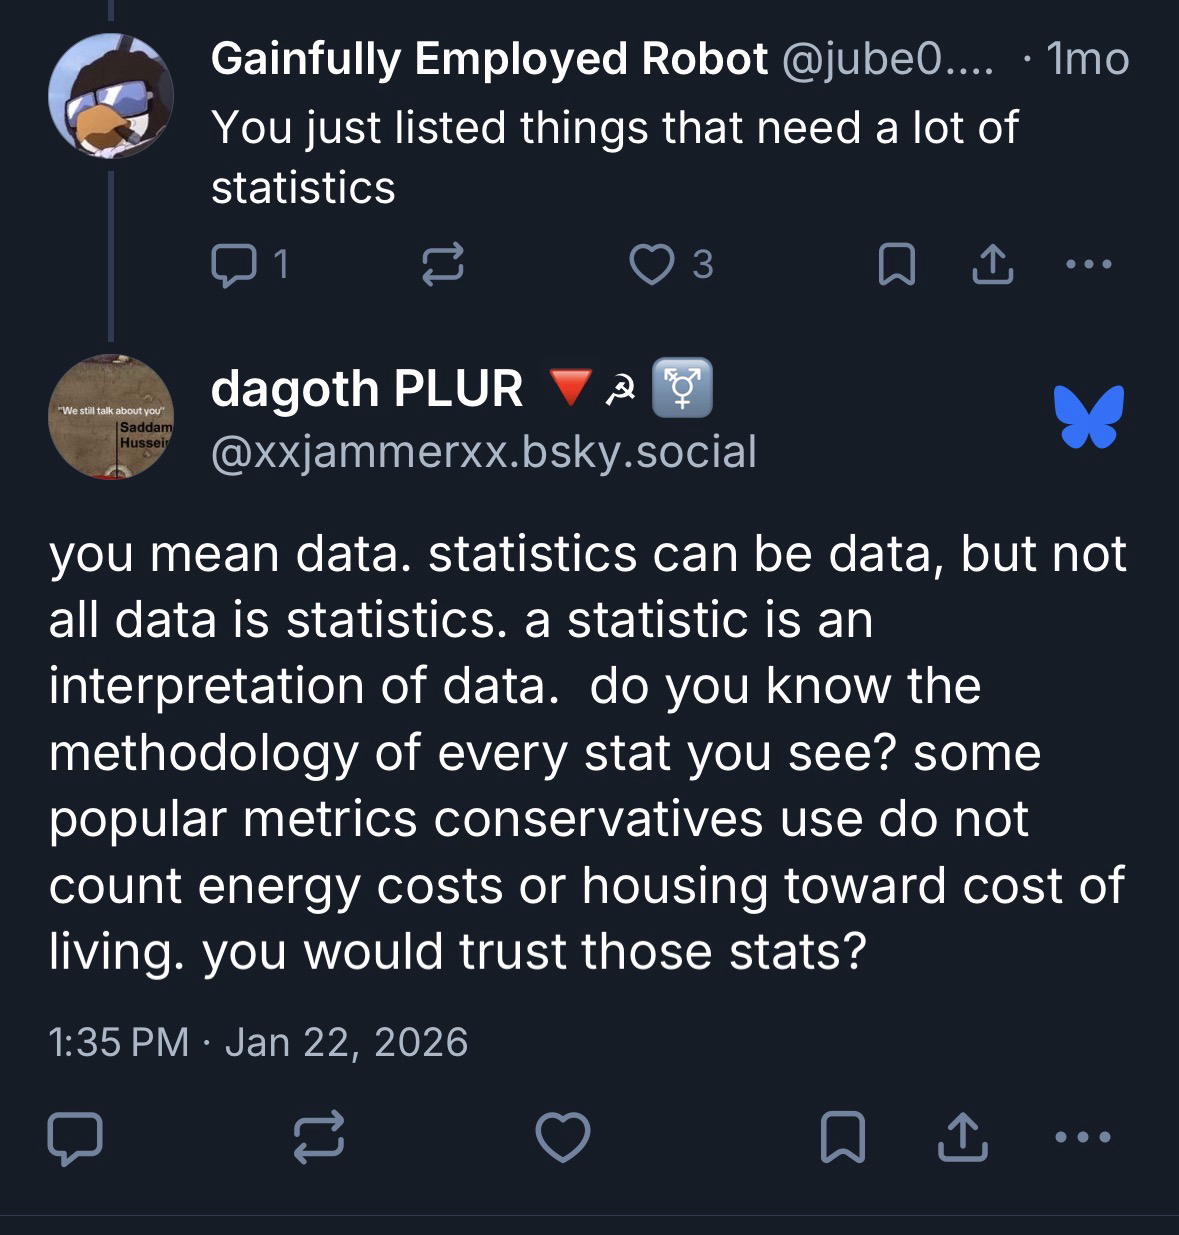Bookmark Gainfully Employed Robot's post
Screen dimensions: 1179x1235
click(x=896, y=265)
